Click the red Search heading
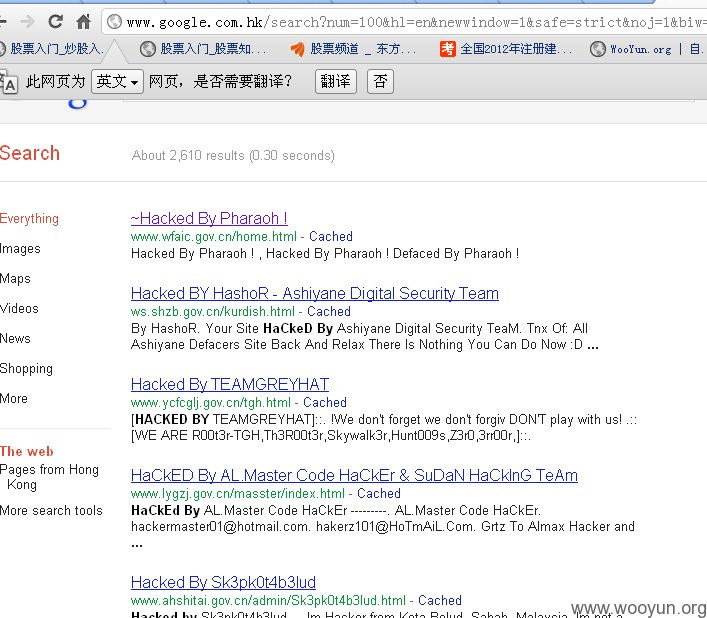 pos(30,153)
